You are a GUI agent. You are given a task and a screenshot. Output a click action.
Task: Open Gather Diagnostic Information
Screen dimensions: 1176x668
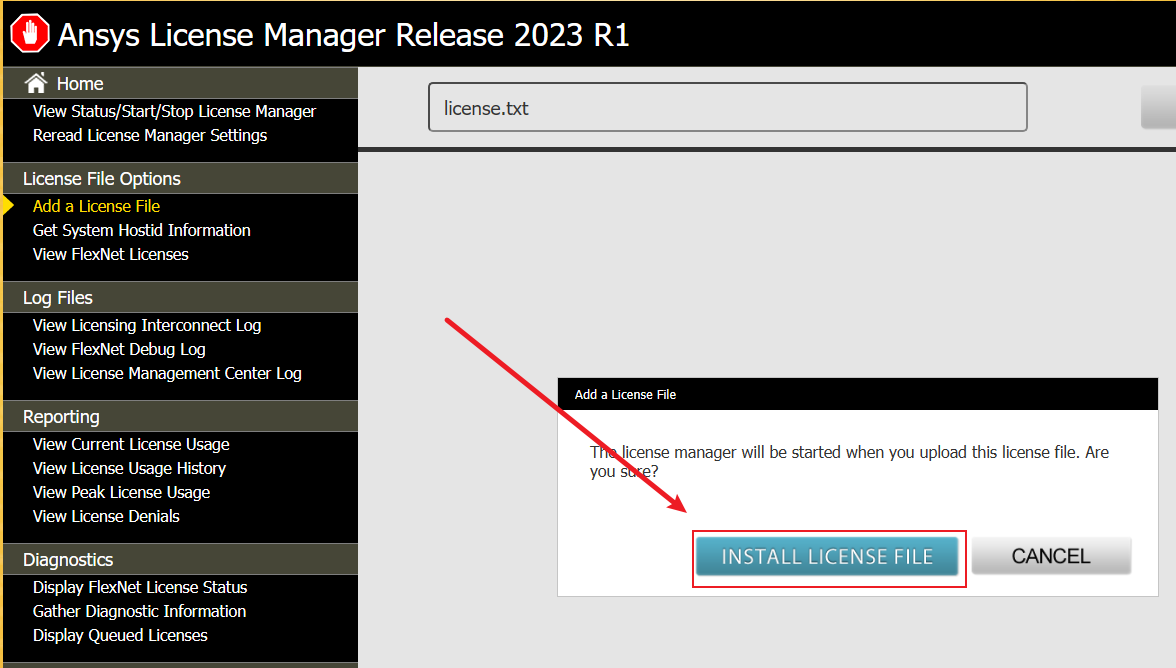coord(139,611)
